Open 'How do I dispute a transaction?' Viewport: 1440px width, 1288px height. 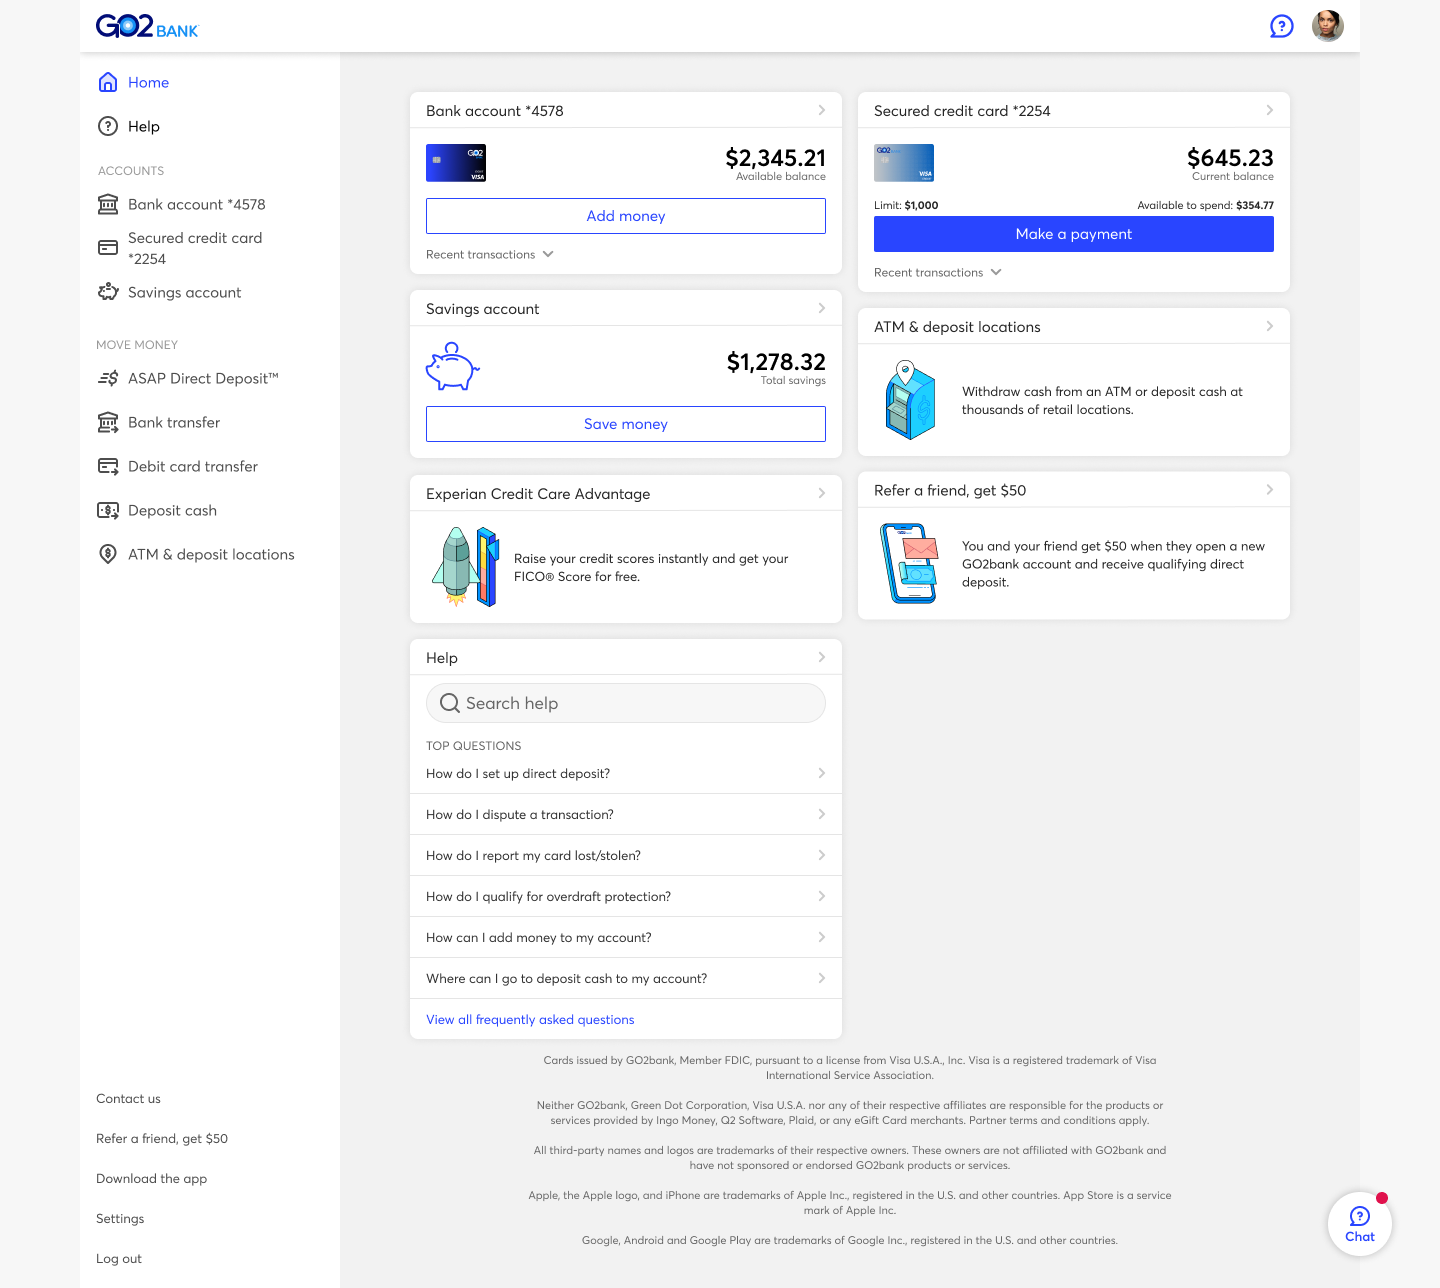[625, 814]
